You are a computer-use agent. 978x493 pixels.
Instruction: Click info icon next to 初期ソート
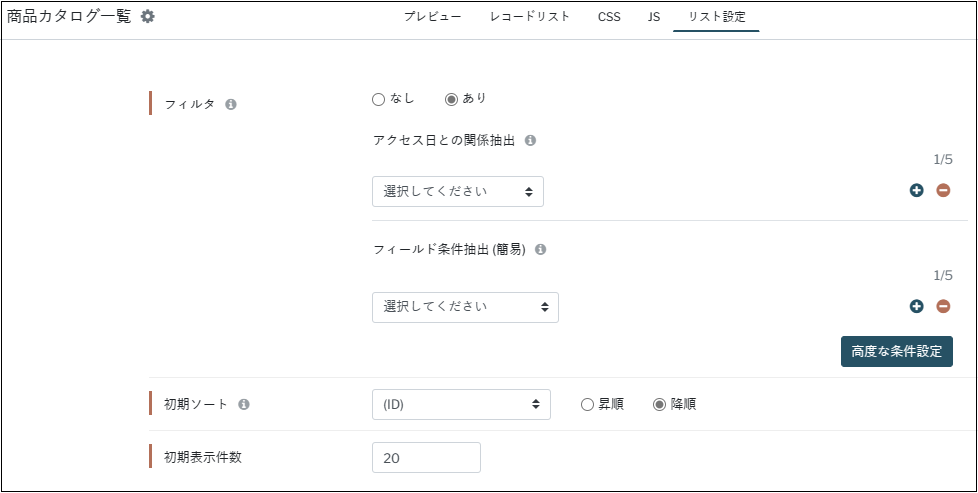[x=244, y=404]
